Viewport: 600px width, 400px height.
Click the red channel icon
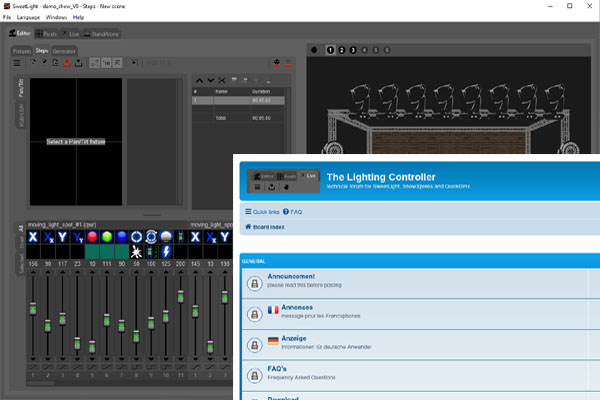click(x=92, y=237)
